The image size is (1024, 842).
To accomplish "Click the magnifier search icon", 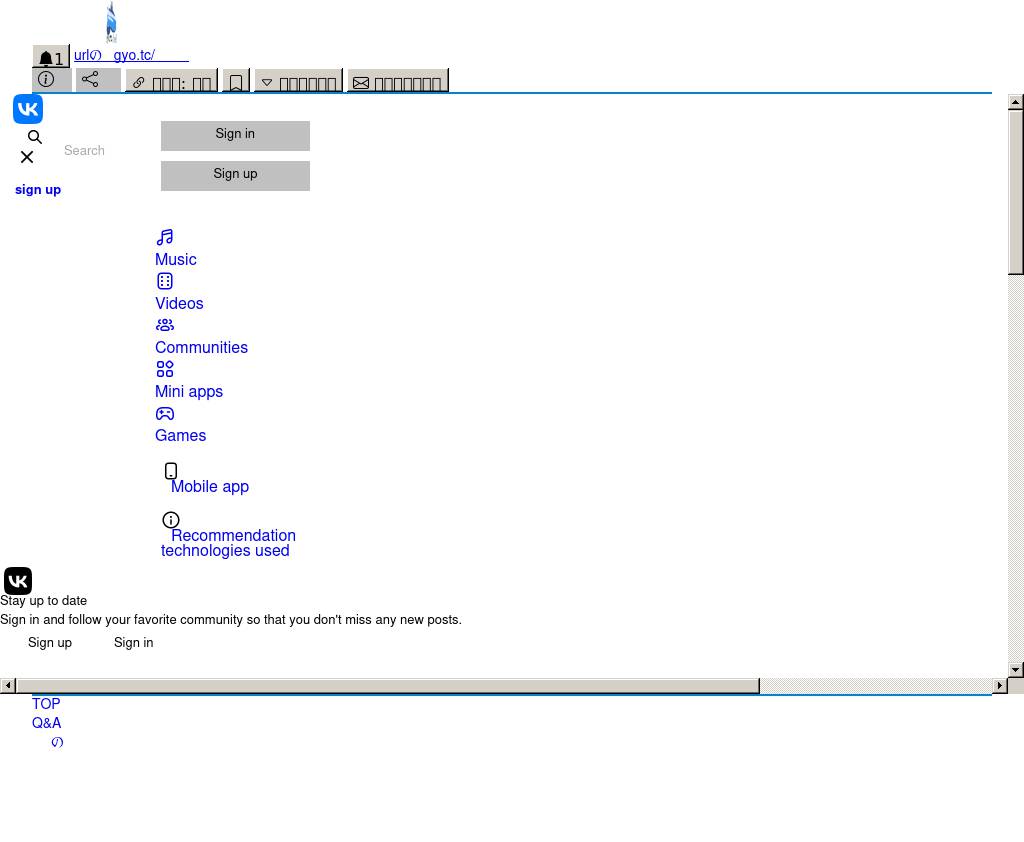I will click(x=35, y=137).
